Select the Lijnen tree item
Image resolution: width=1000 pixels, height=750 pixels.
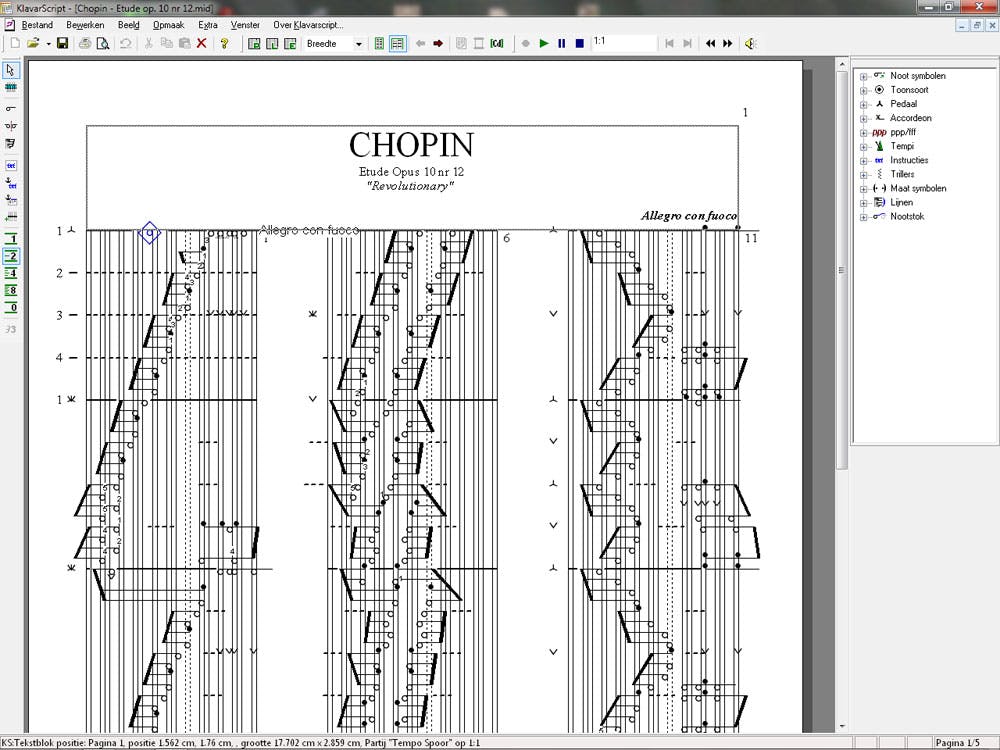pos(901,202)
